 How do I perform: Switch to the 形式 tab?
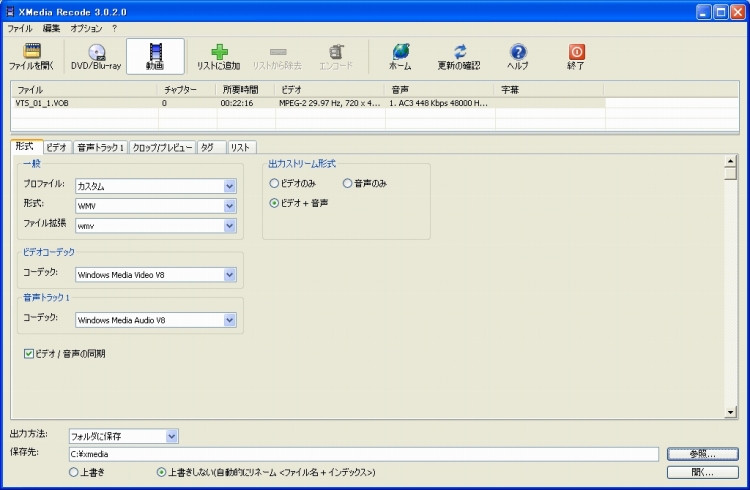[26, 146]
